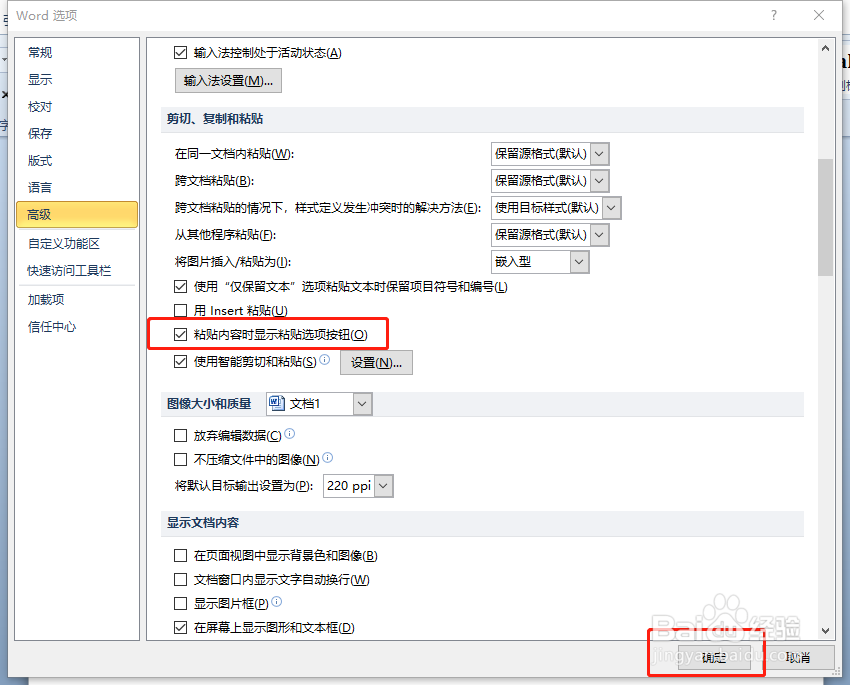850x685 pixels.
Task: Select 常规 category in sidebar
Action: click(x=77, y=53)
